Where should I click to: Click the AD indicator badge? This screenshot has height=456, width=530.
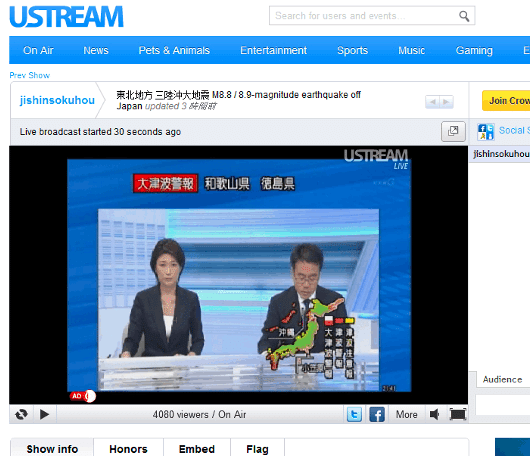click(x=83, y=396)
